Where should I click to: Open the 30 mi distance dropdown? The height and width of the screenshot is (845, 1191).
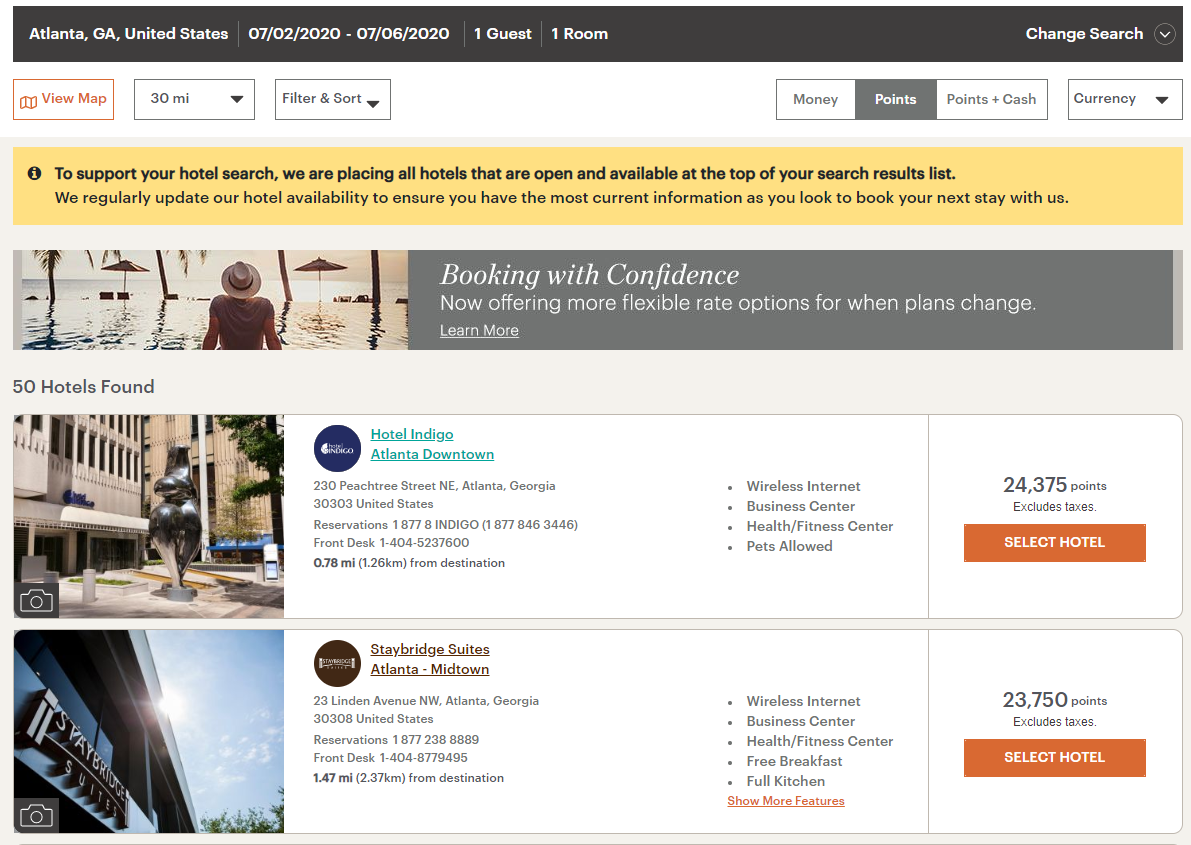pos(194,100)
